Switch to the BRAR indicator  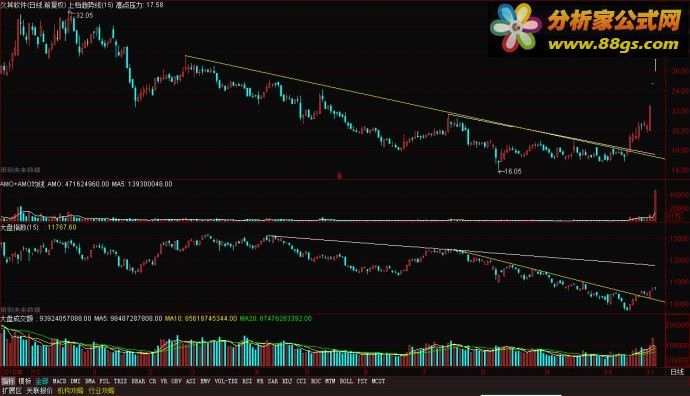point(138,381)
